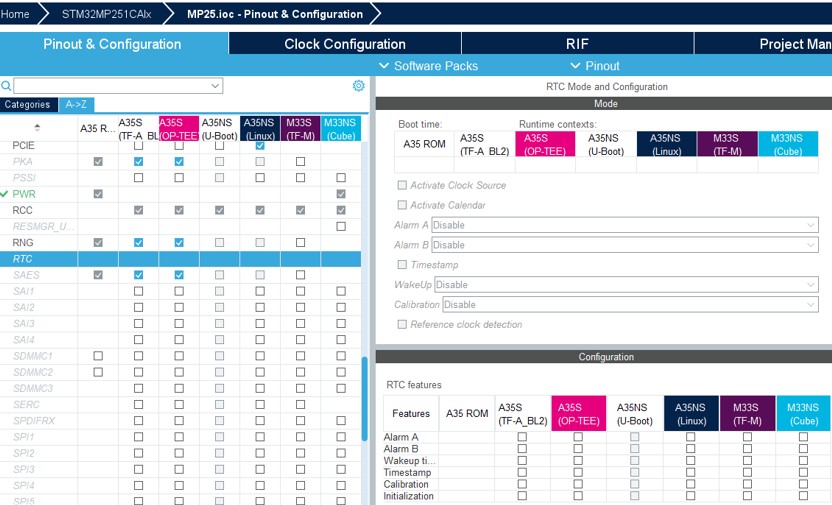Open the Project Manager tab
The height and width of the screenshot is (505, 832).
point(764,44)
